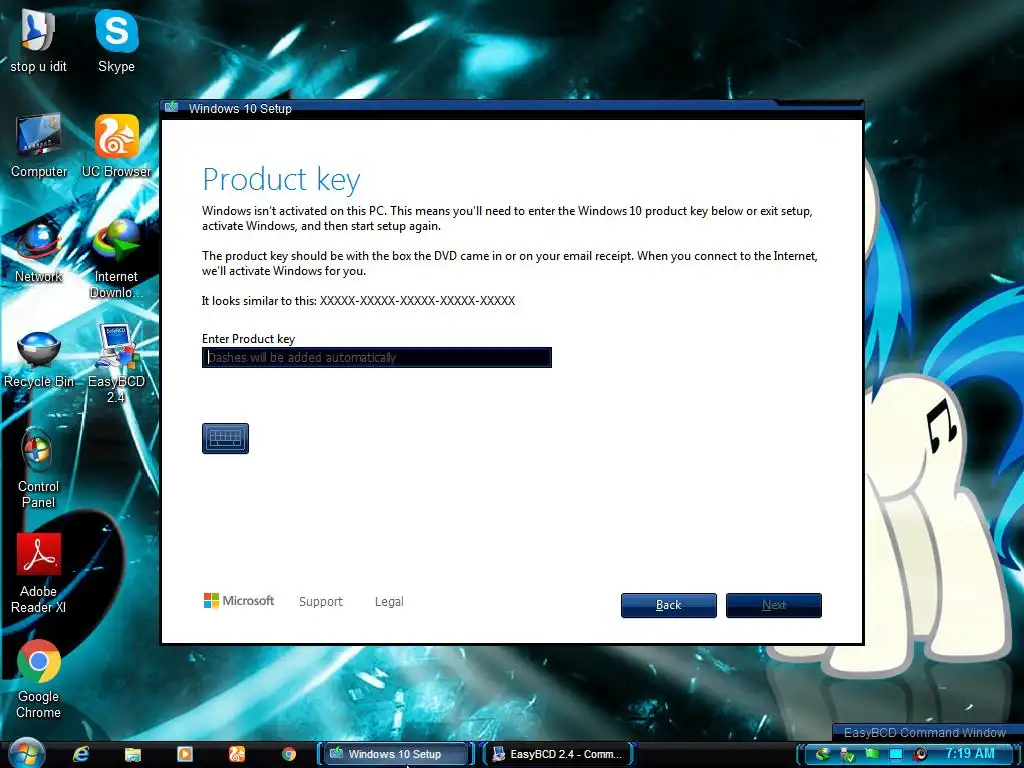The height and width of the screenshot is (768, 1024).
Task: Open the on-screen keyboard button
Action: point(225,438)
